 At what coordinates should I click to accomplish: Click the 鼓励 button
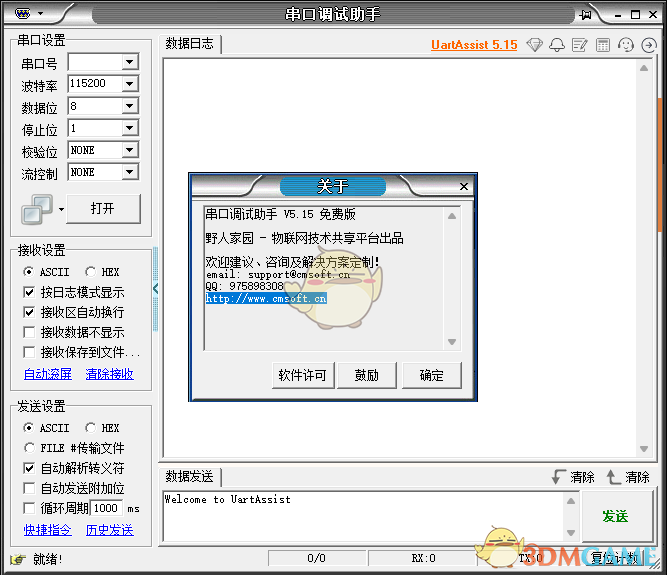pyautogui.click(x=367, y=375)
